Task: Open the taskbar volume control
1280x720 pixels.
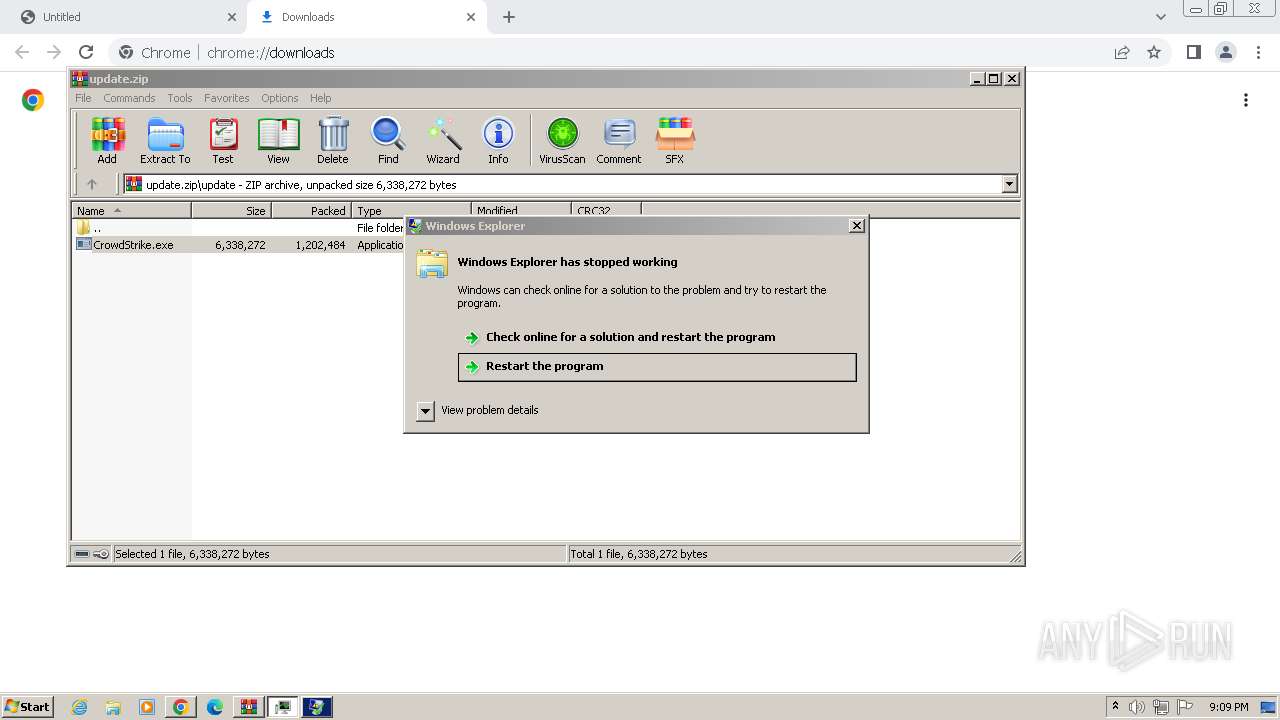Action: coord(1137,707)
